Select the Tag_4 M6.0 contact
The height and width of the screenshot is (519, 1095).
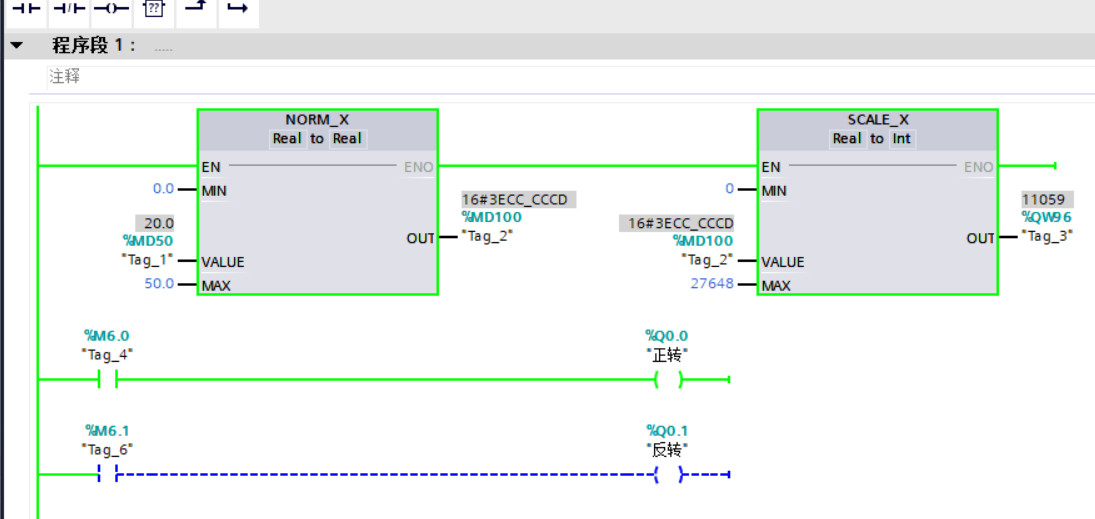pyautogui.click(x=108, y=379)
